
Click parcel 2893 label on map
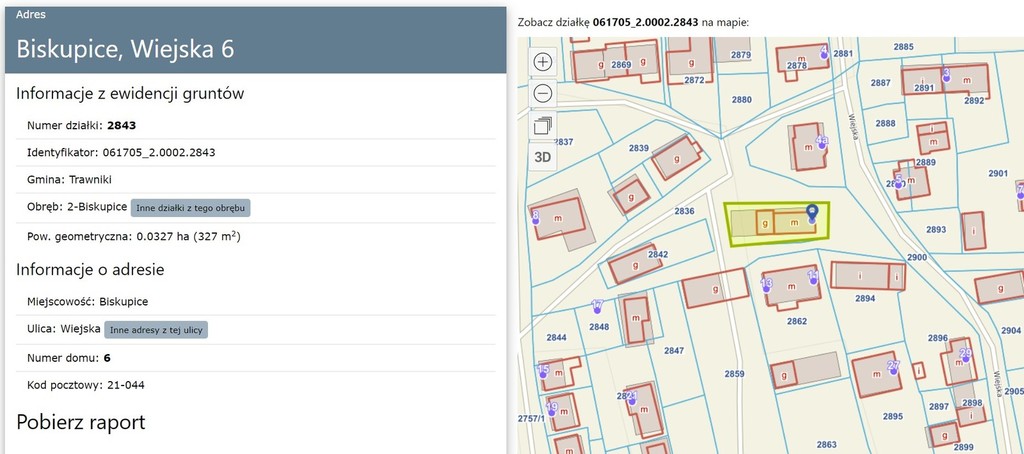pos(935,230)
